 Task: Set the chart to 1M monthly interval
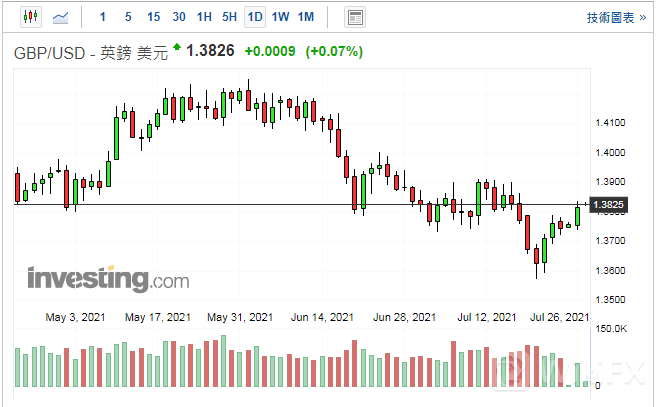306,17
